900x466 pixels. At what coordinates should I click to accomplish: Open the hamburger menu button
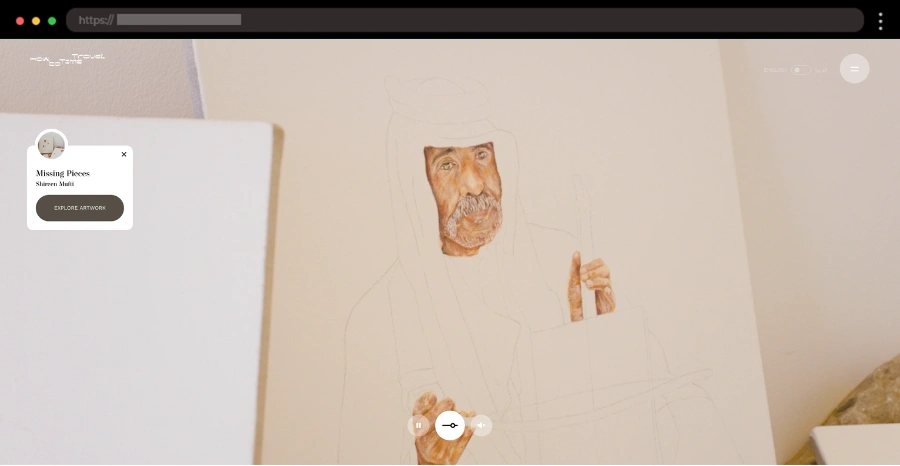(854, 69)
